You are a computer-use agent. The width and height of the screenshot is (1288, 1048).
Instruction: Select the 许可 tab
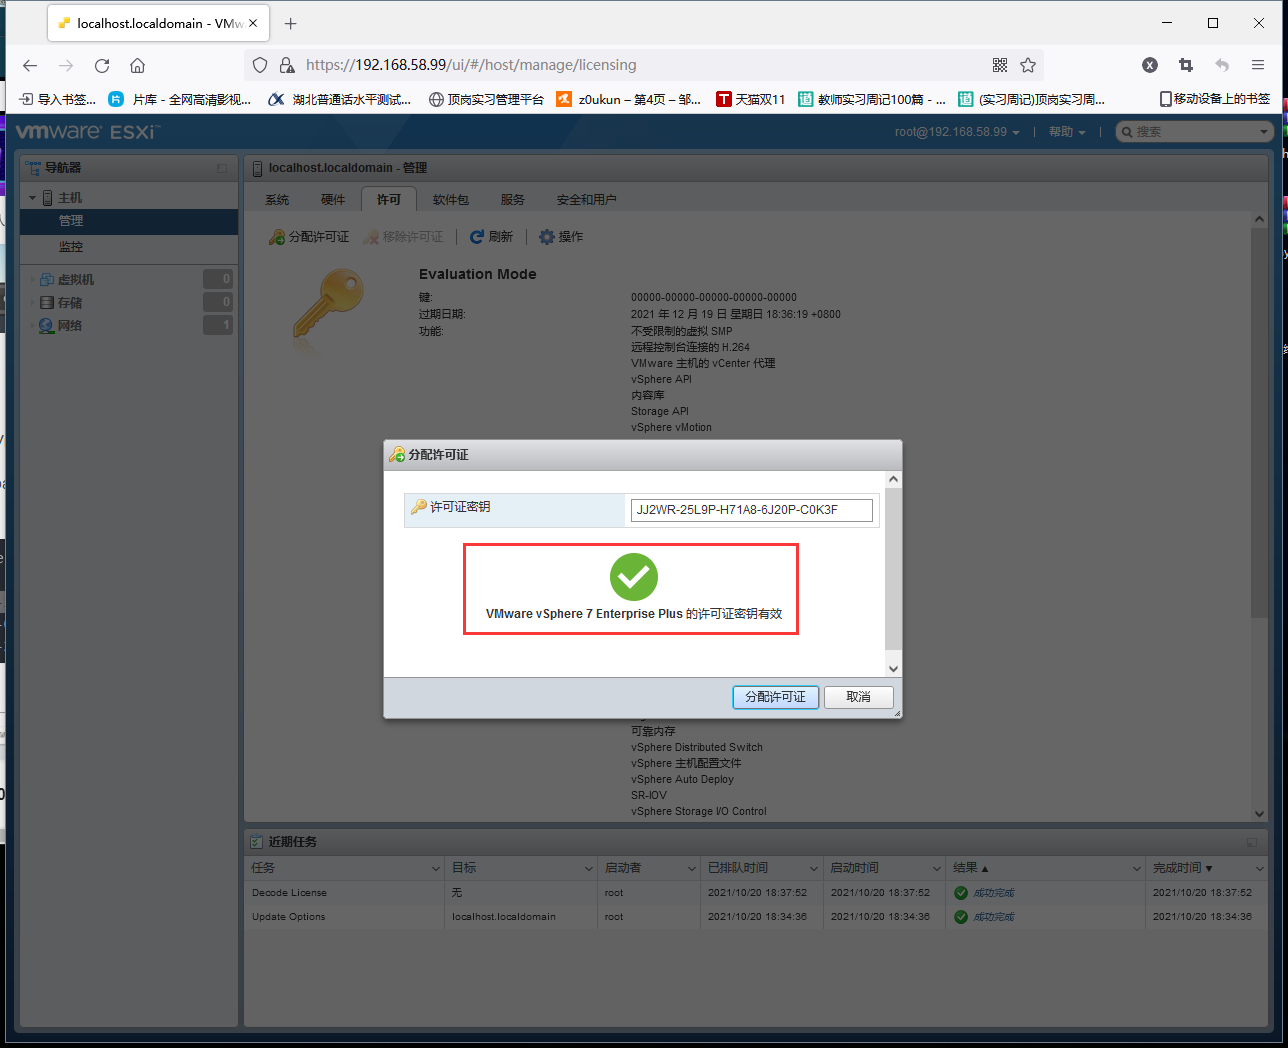tap(389, 200)
